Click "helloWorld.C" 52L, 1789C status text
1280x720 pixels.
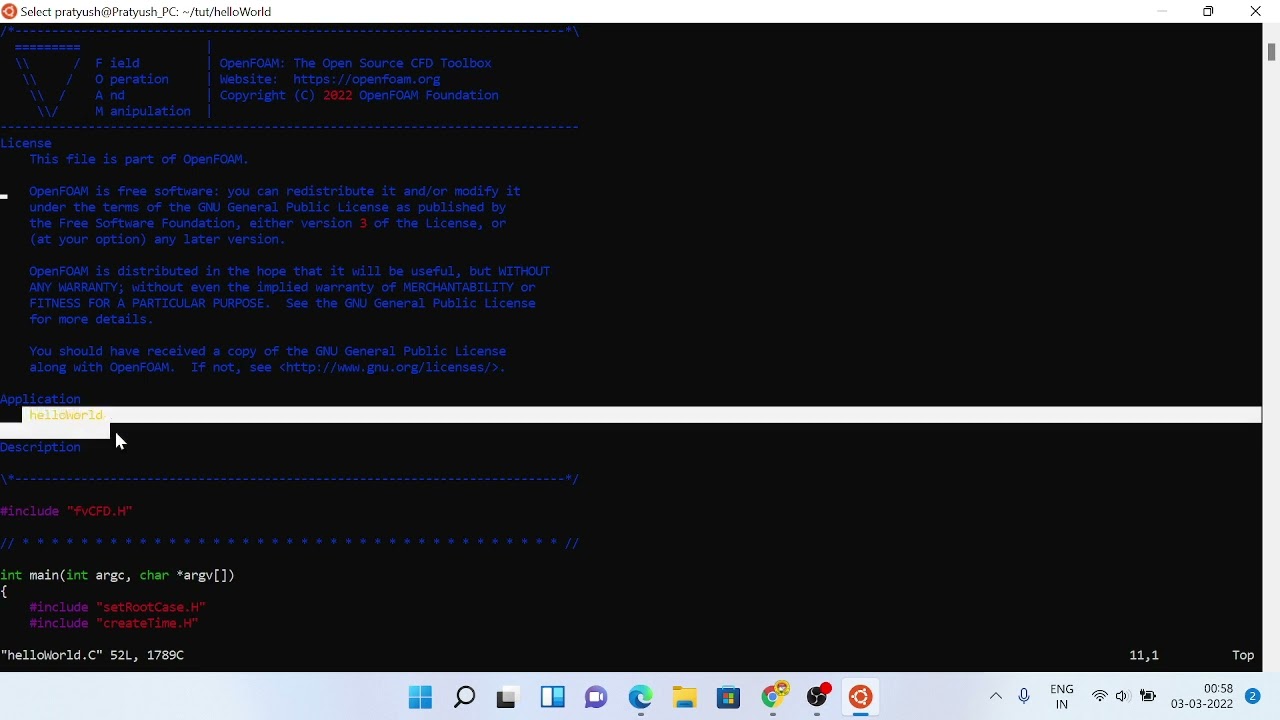pyautogui.click(x=92, y=655)
